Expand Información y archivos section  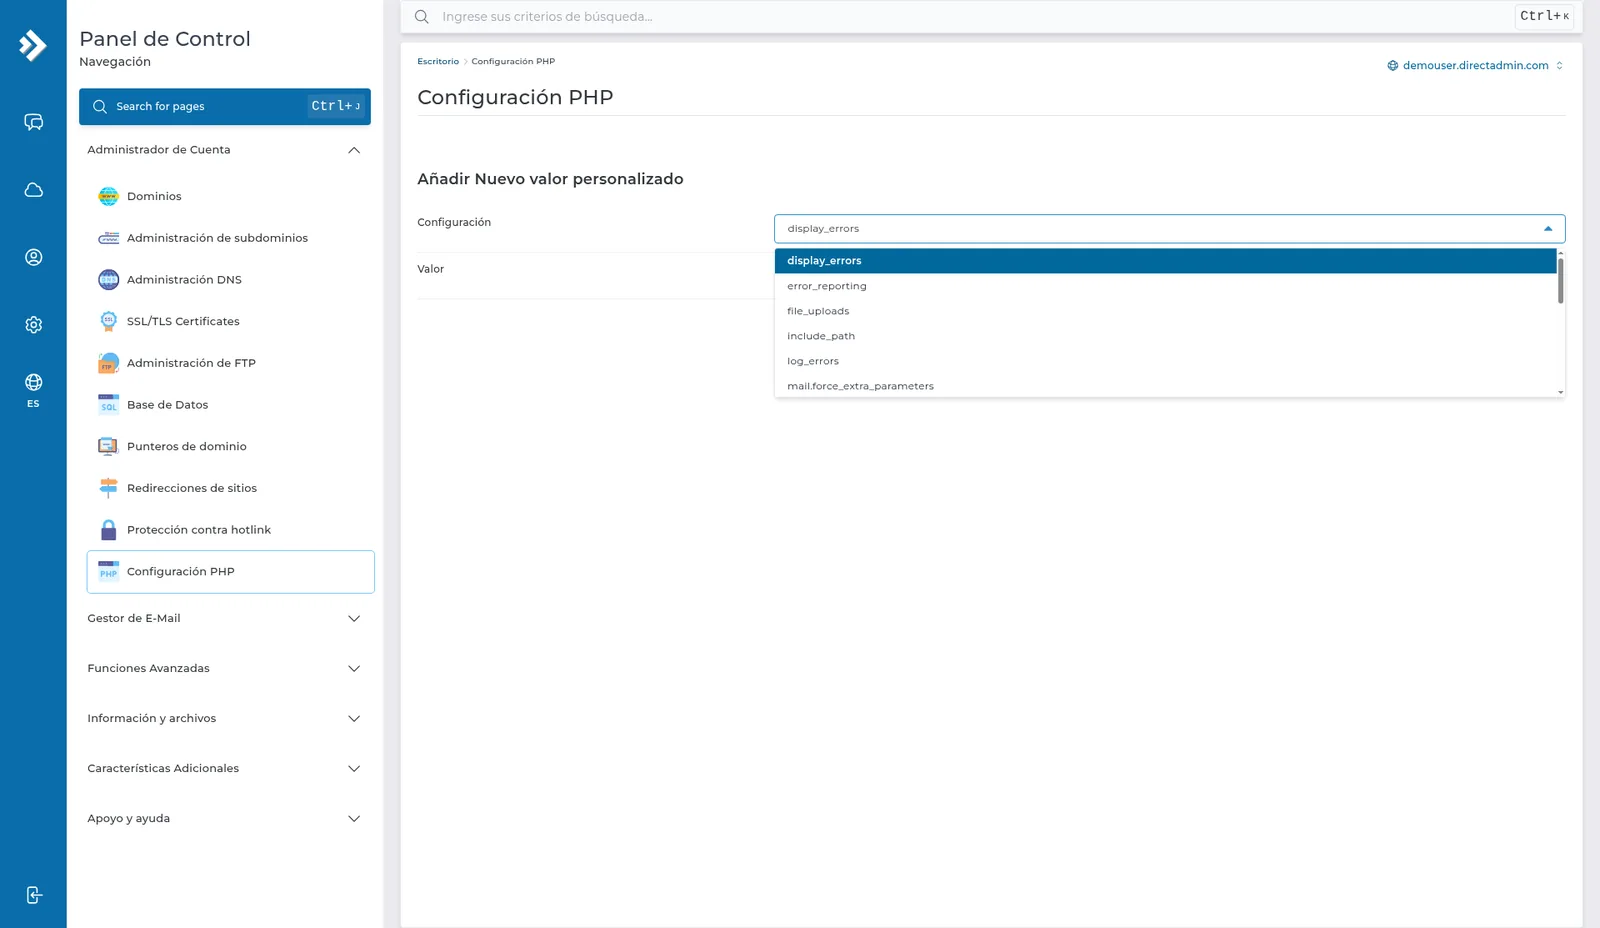225,718
